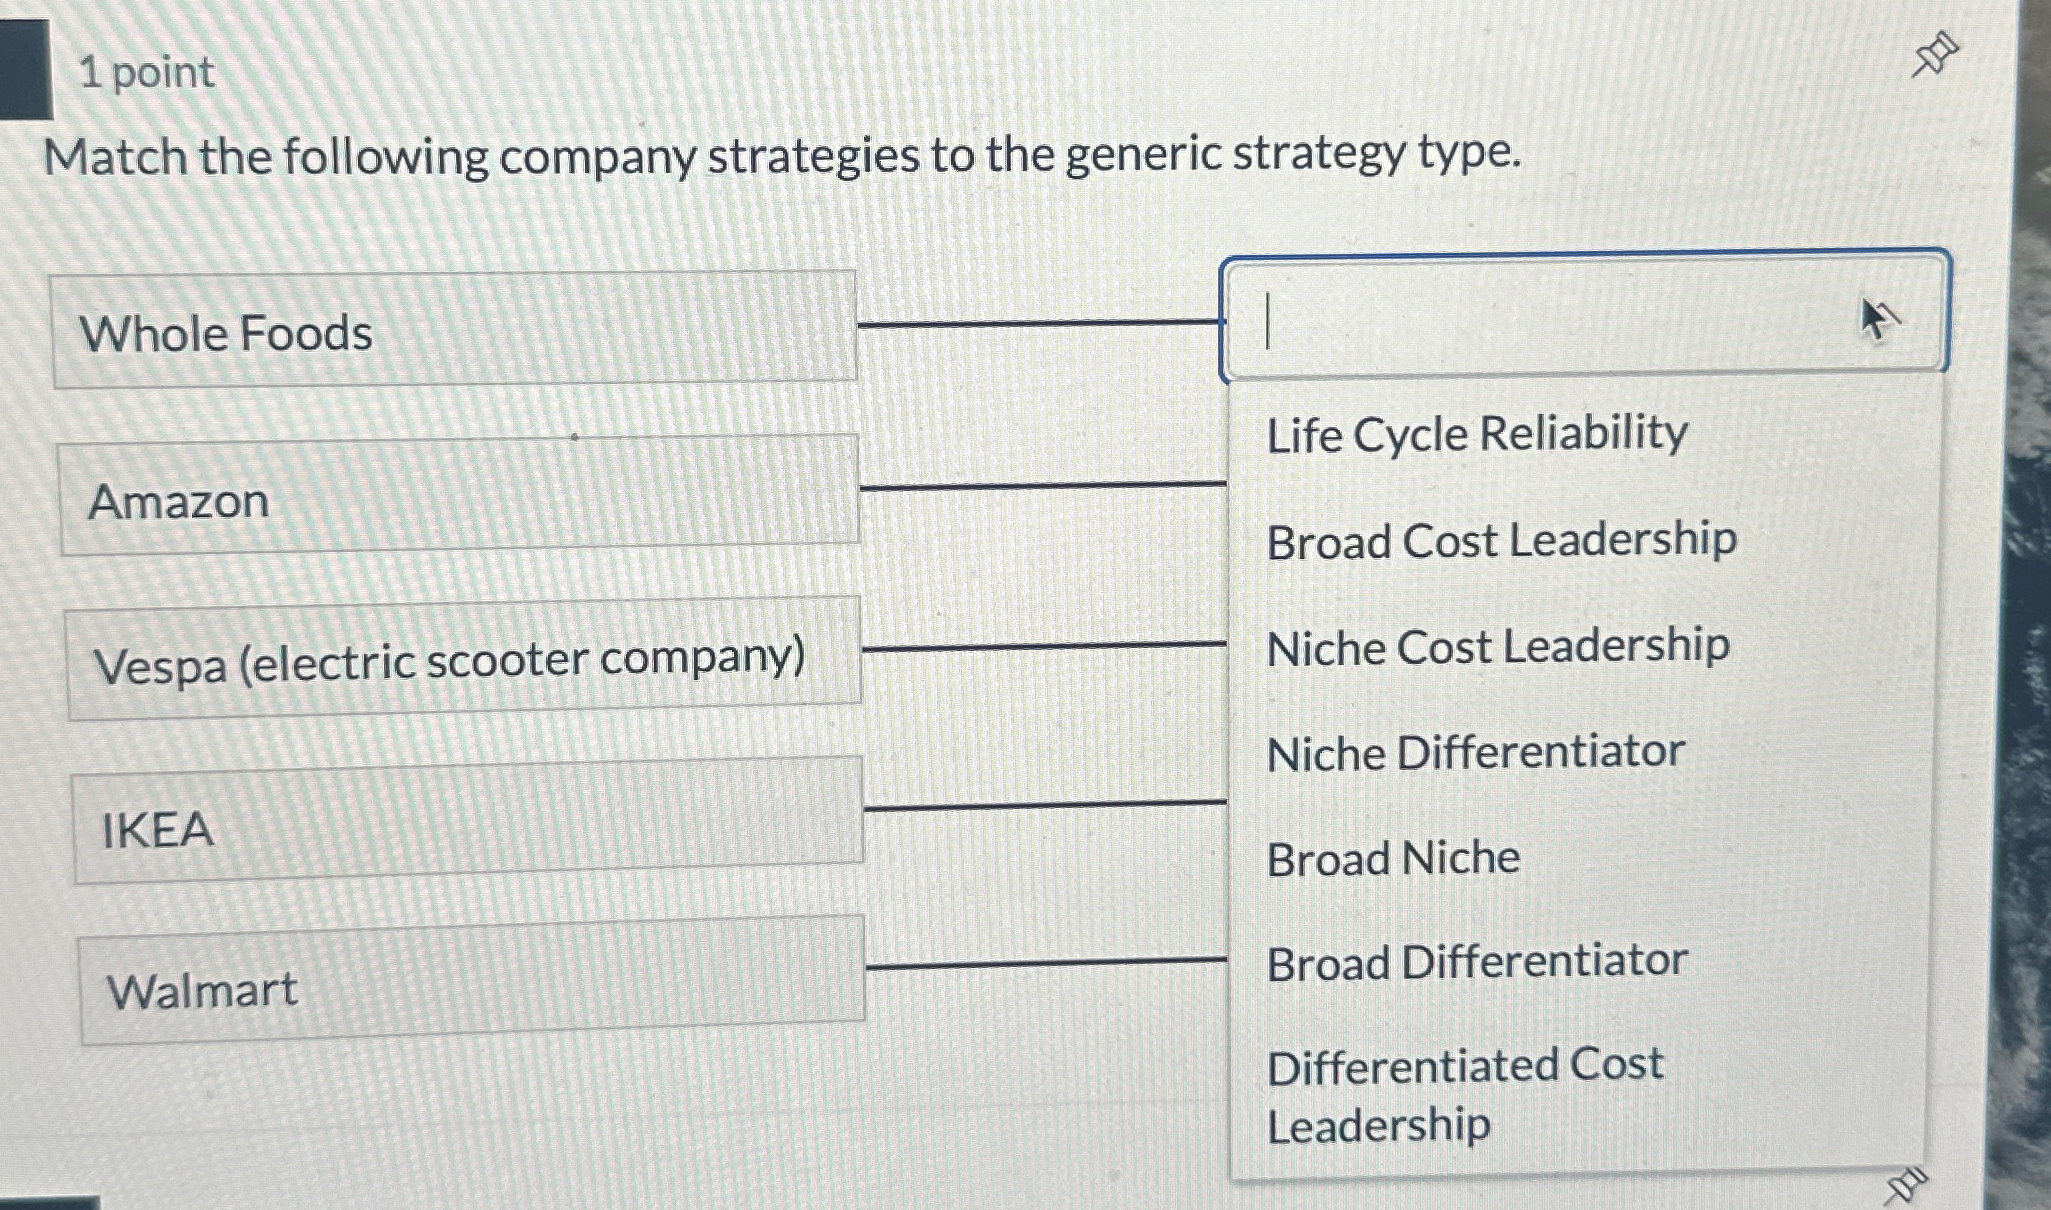Image resolution: width=2051 pixels, height=1210 pixels.
Task: Select Niche Cost Leadership option
Action: 1497,647
